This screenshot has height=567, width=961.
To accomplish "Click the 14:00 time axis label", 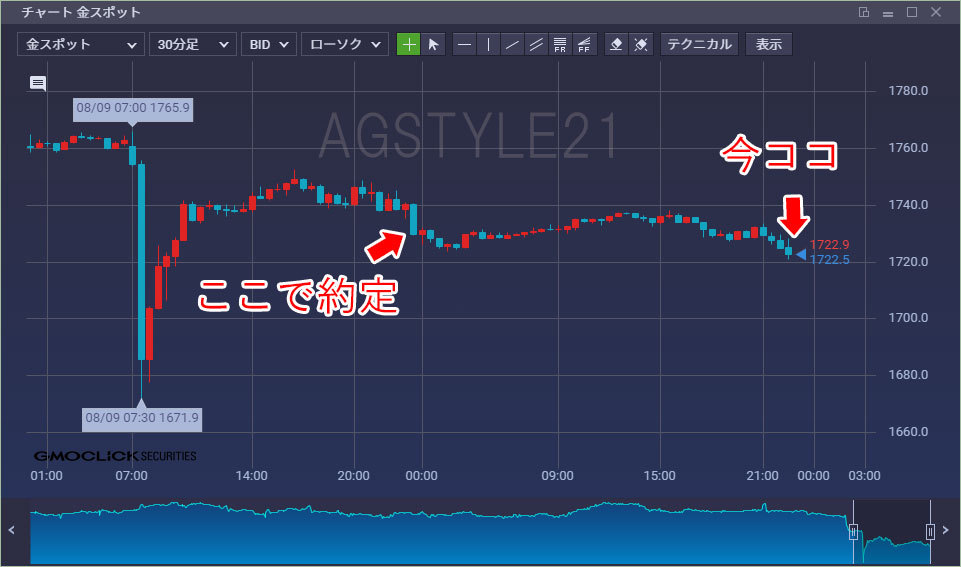I will tap(252, 476).
